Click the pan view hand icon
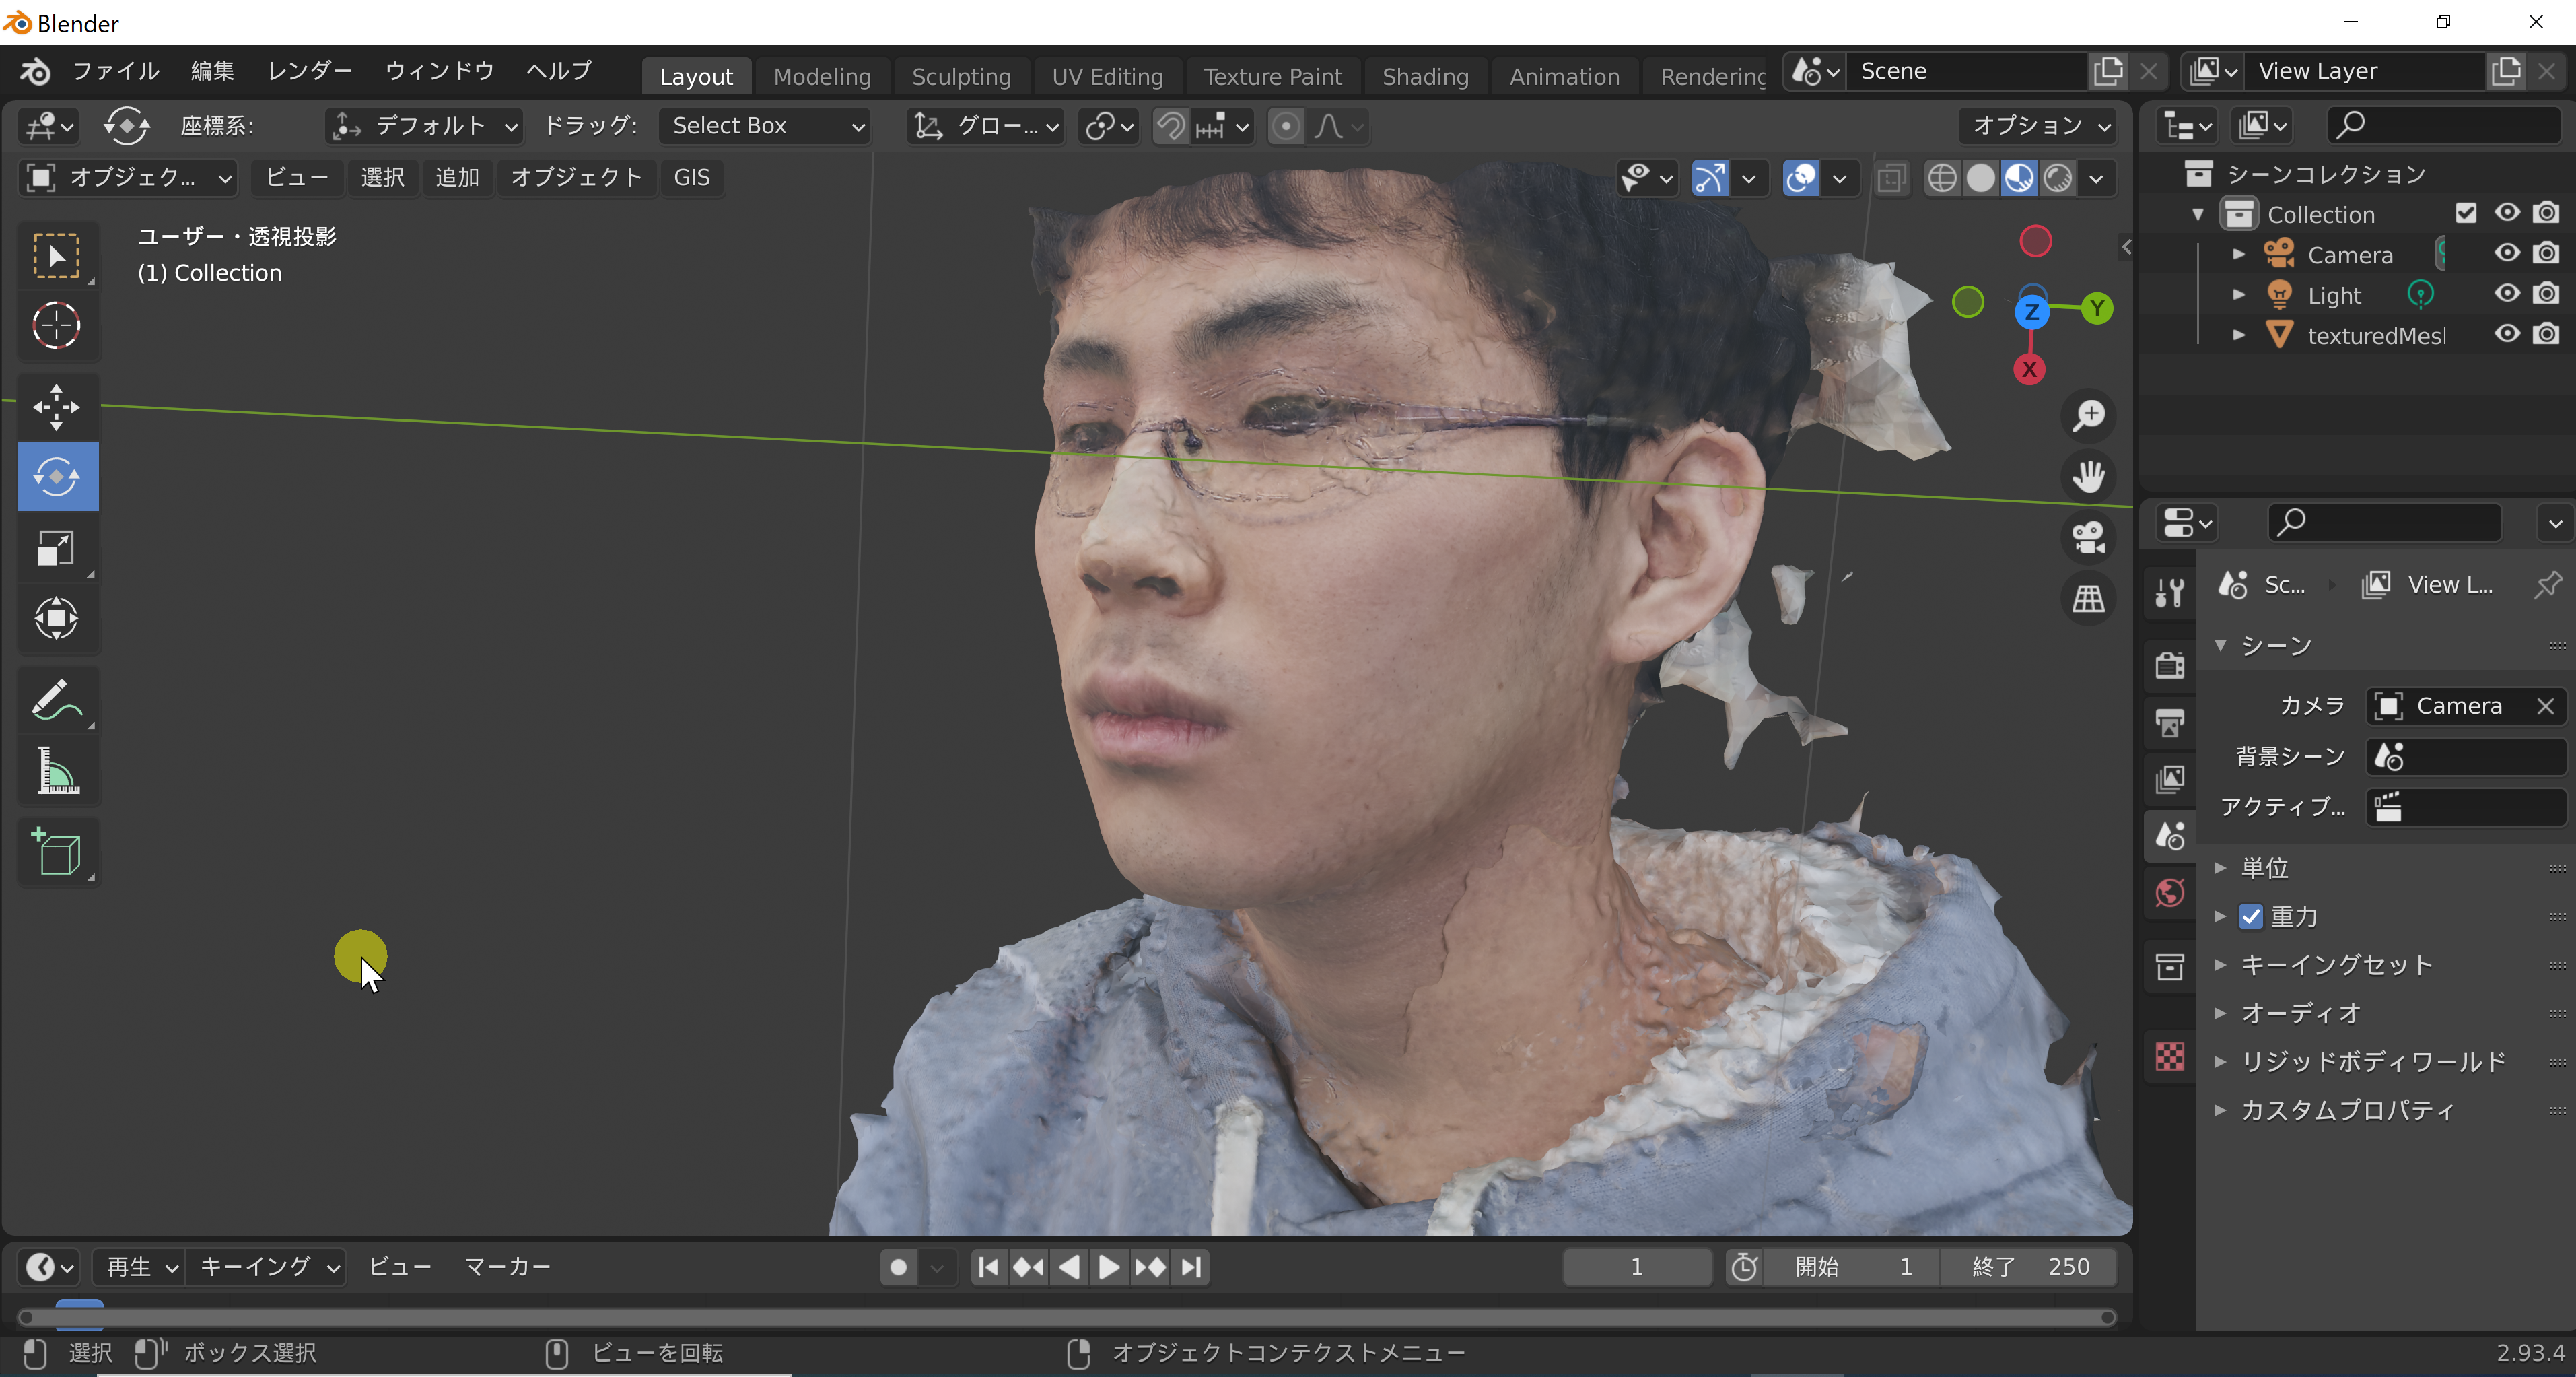2576x1377 pixels. [x=2088, y=476]
